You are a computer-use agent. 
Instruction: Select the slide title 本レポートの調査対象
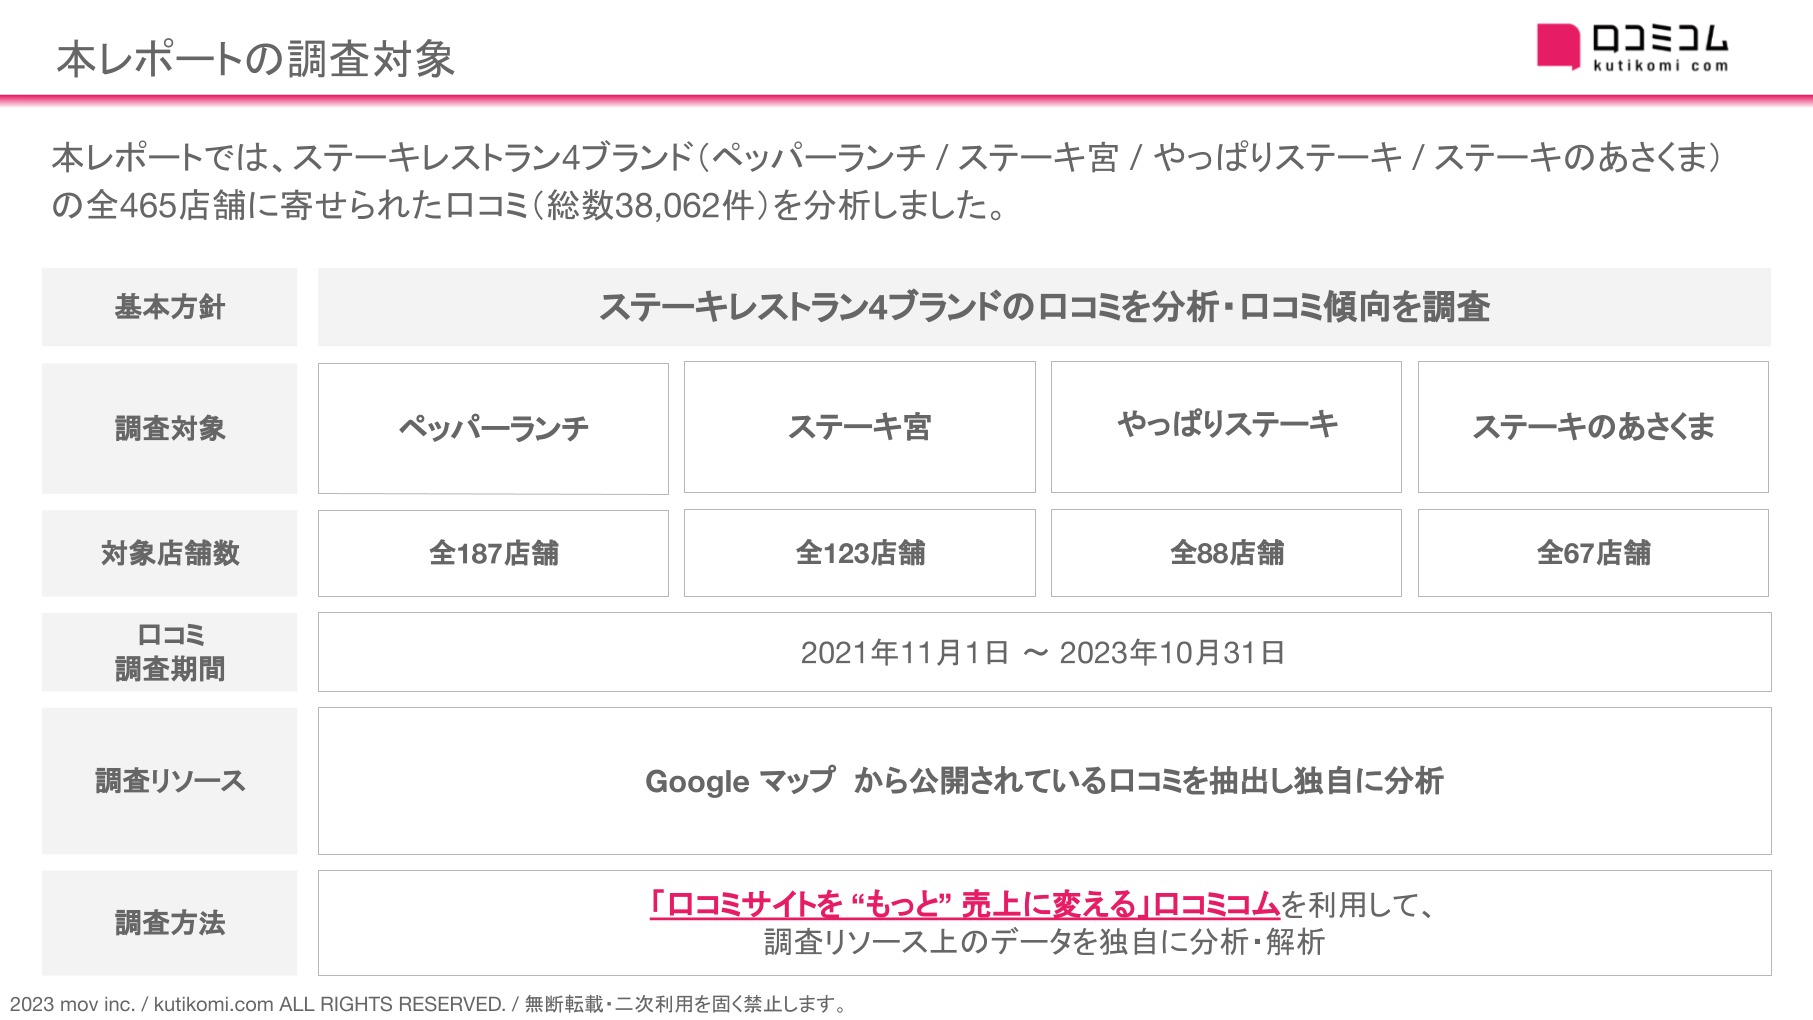tap(256, 59)
